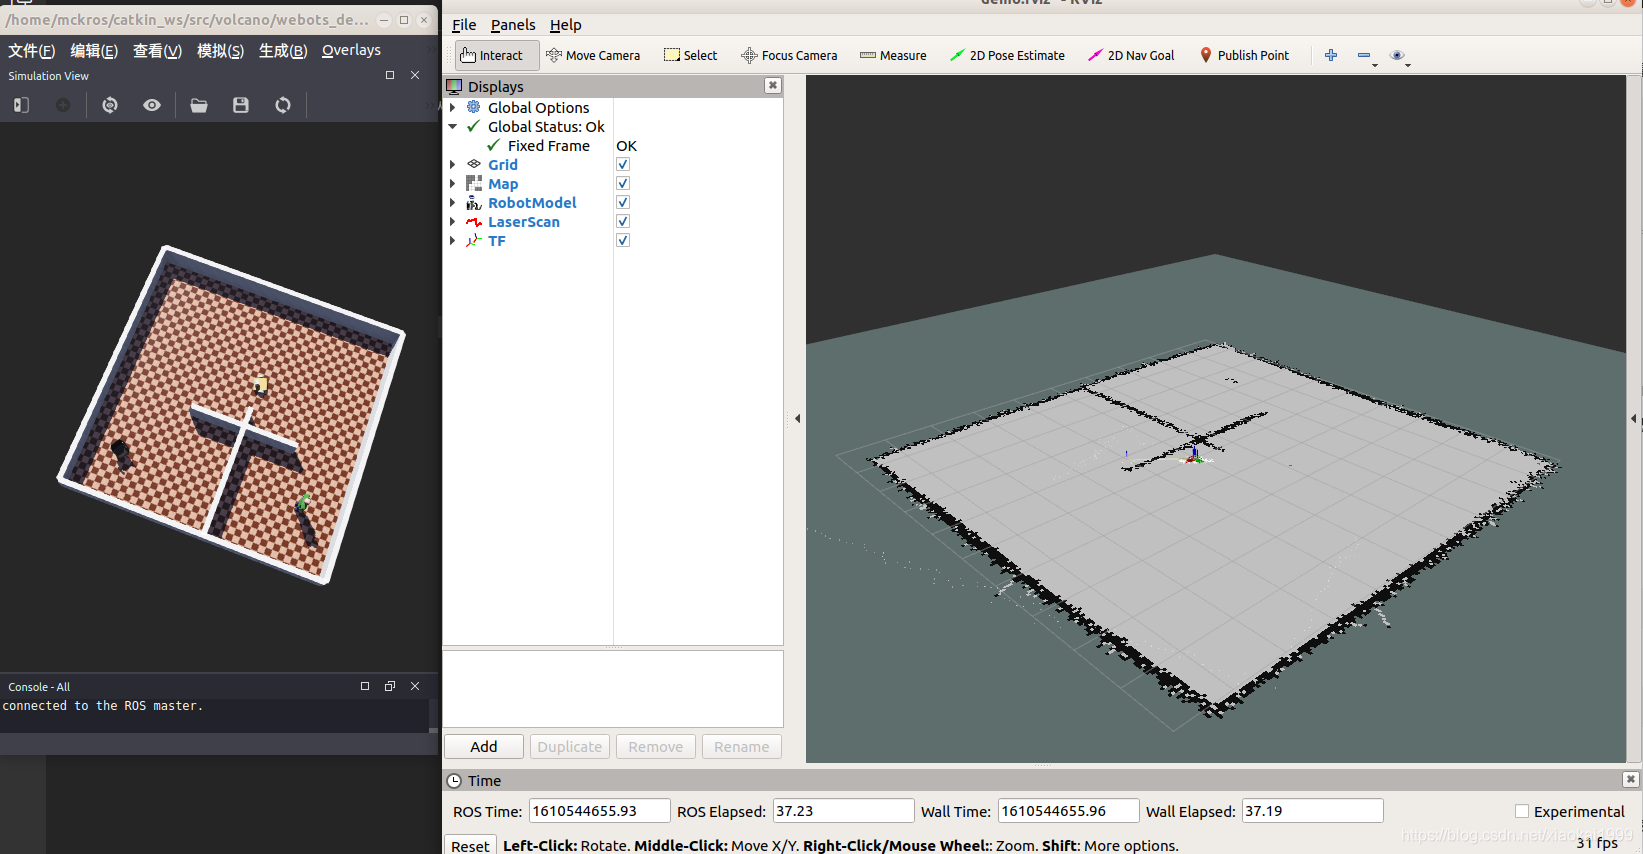Activate the 2D Pose Estimate tool

[x=1007, y=56]
